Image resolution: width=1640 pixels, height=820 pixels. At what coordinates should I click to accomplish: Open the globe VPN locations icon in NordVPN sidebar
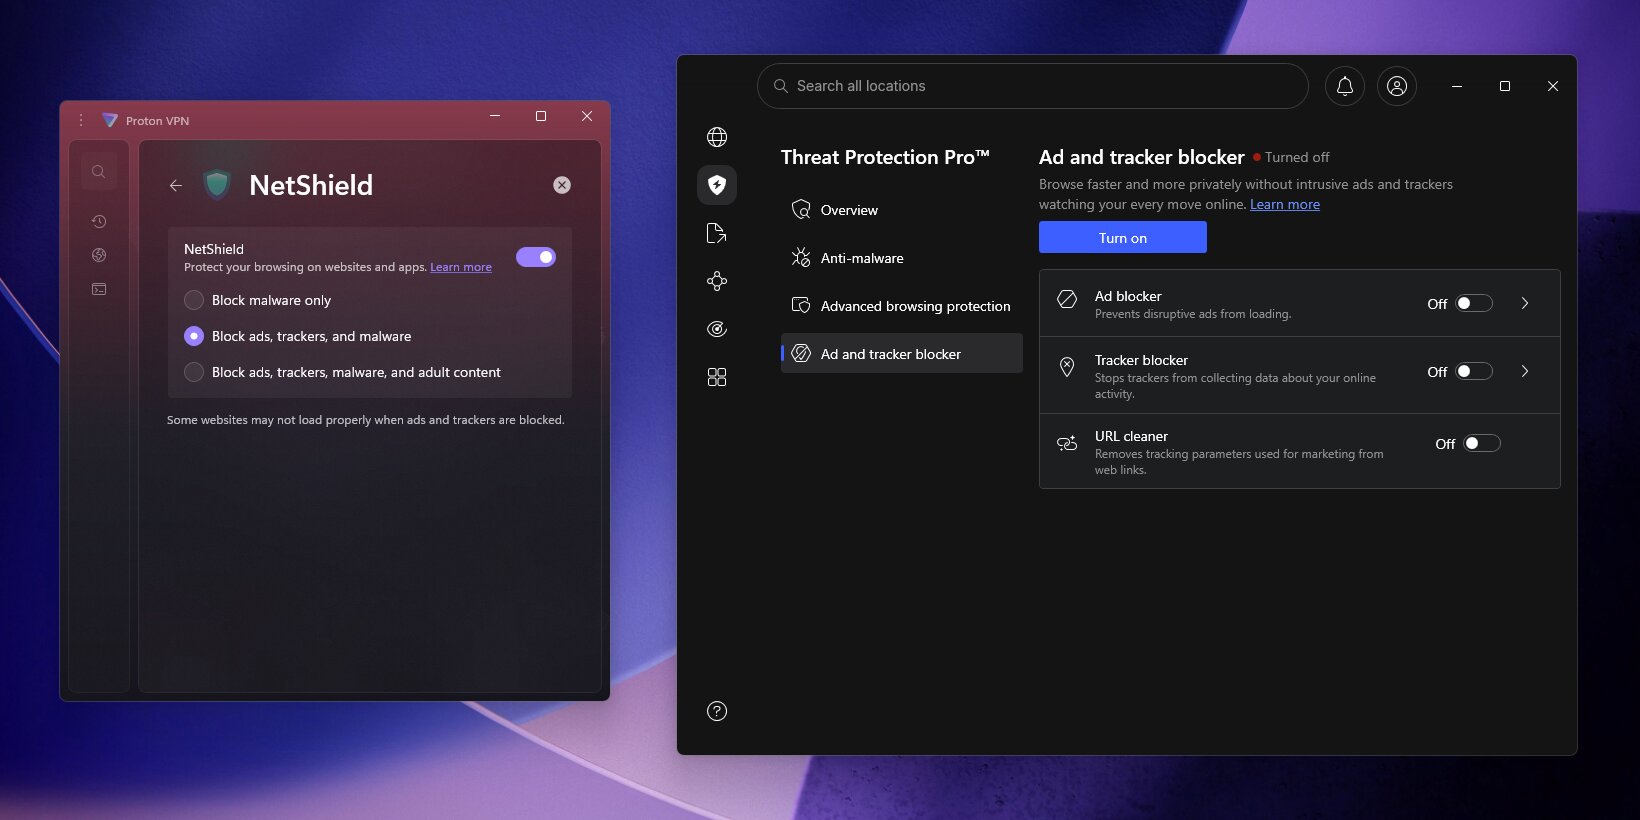[x=717, y=137]
